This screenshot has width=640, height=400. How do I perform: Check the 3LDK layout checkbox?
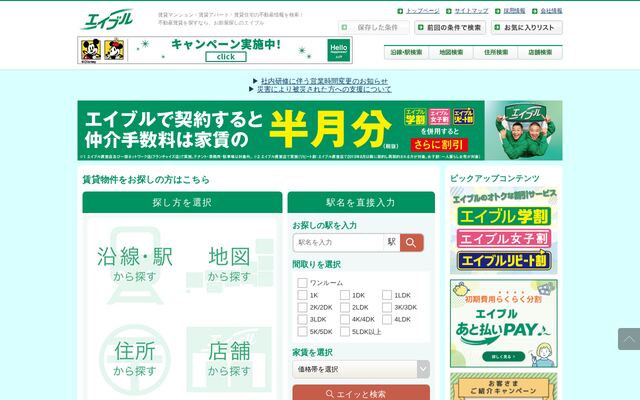pos(302,319)
